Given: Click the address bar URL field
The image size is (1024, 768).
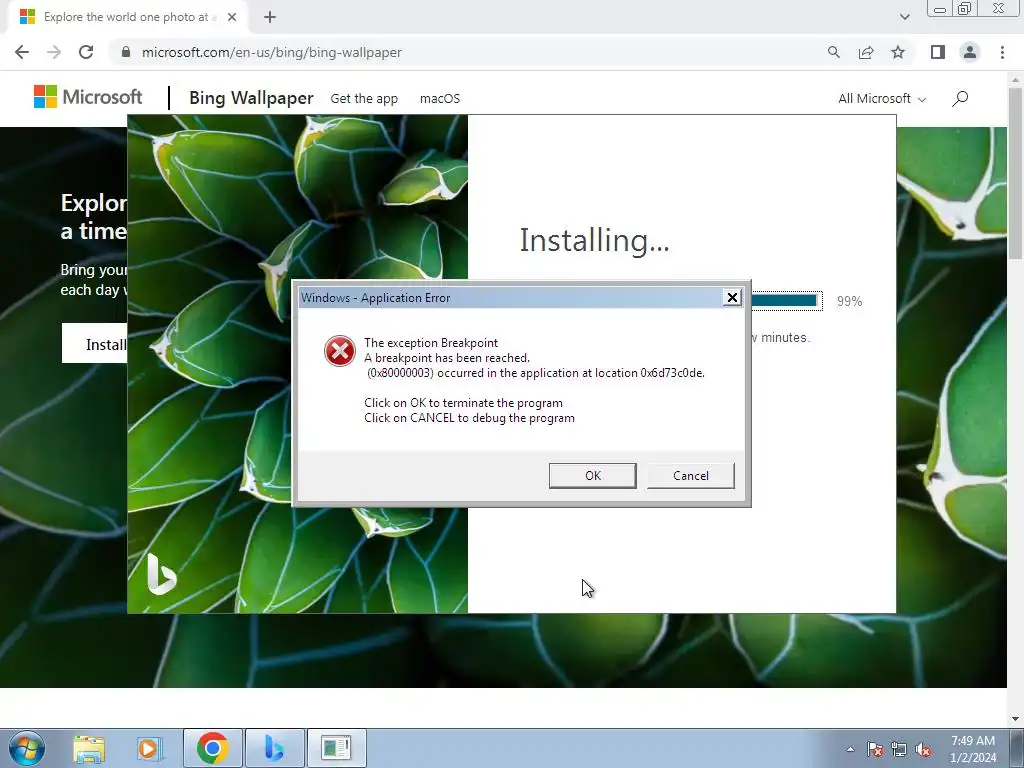Looking at the screenshot, I should coord(470,52).
